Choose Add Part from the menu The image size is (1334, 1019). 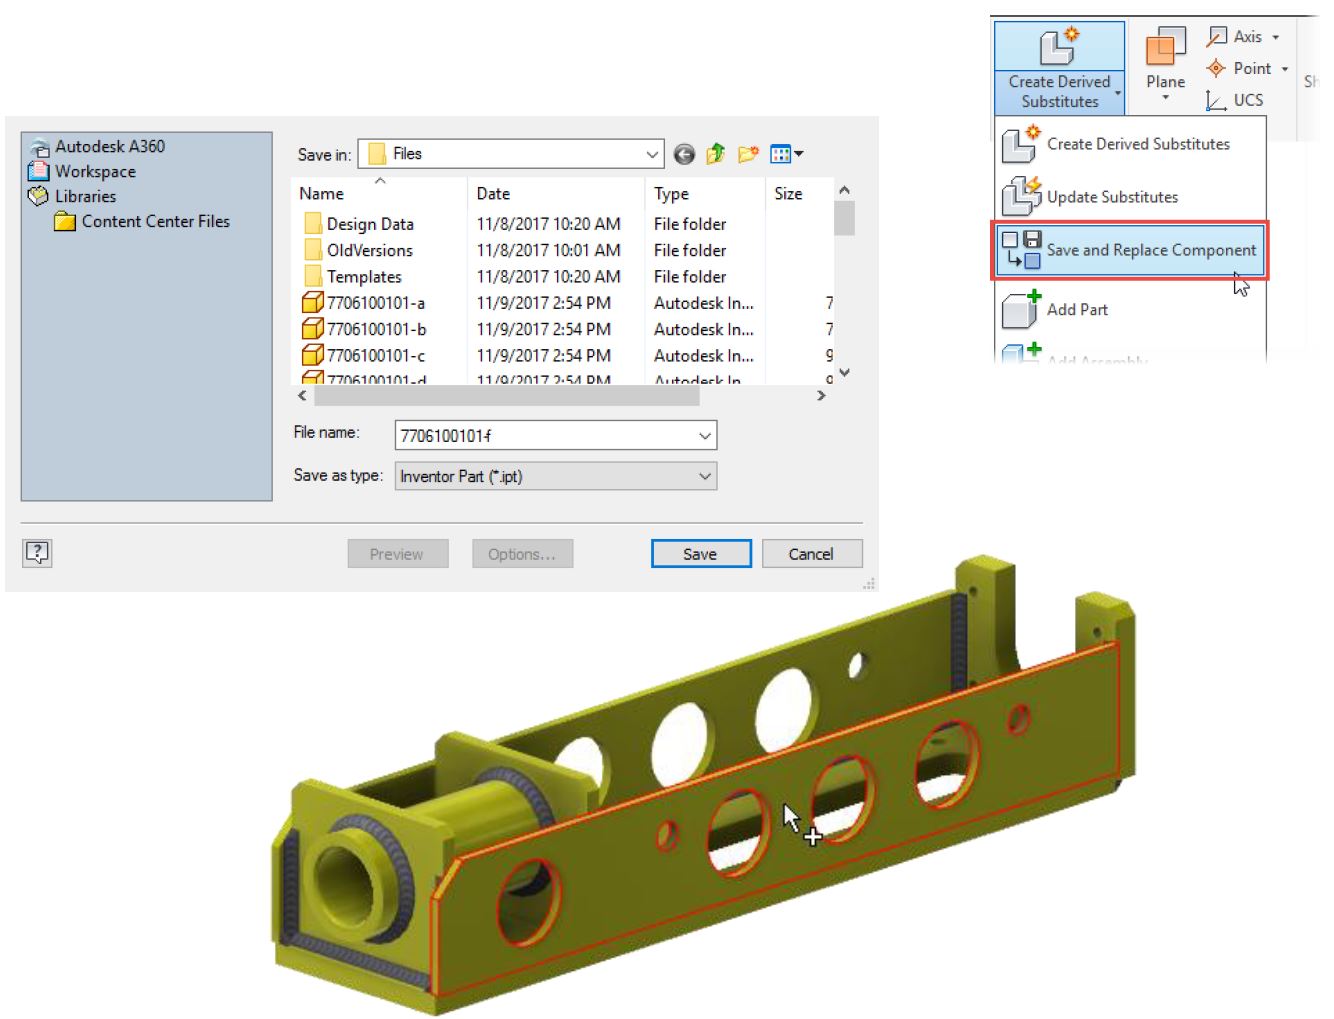[1076, 310]
